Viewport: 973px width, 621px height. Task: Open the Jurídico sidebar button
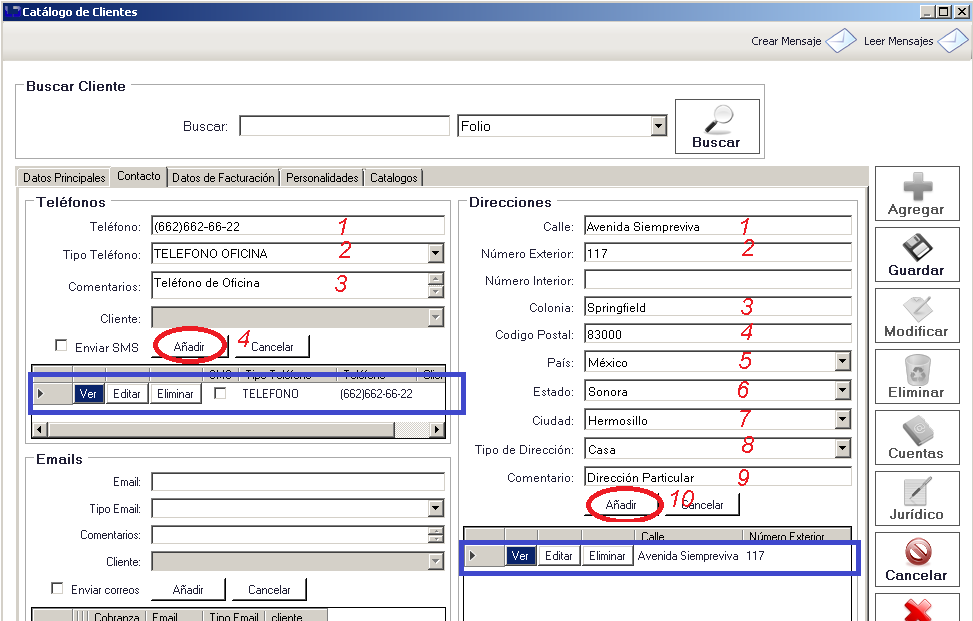coord(917,498)
